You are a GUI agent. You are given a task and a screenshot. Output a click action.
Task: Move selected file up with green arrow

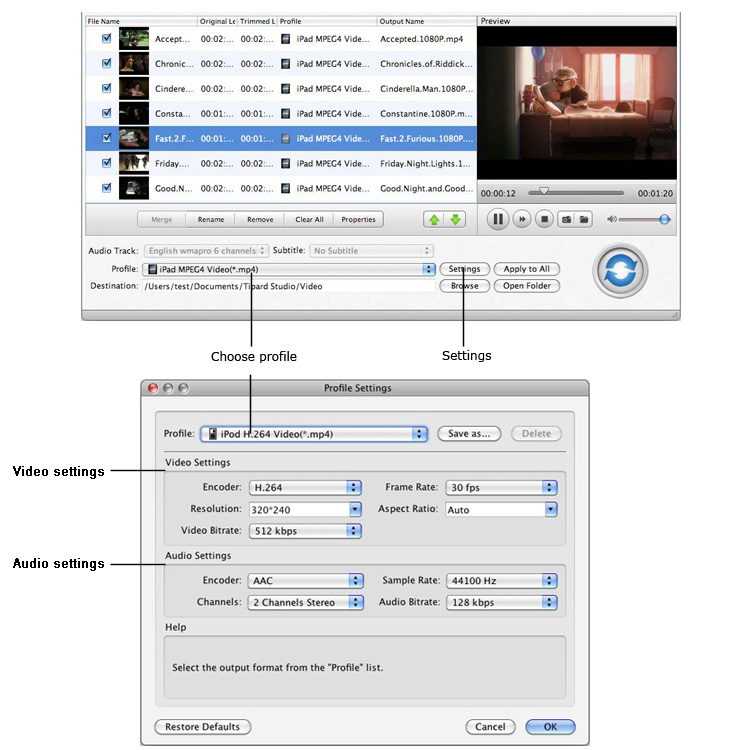[434, 220]
